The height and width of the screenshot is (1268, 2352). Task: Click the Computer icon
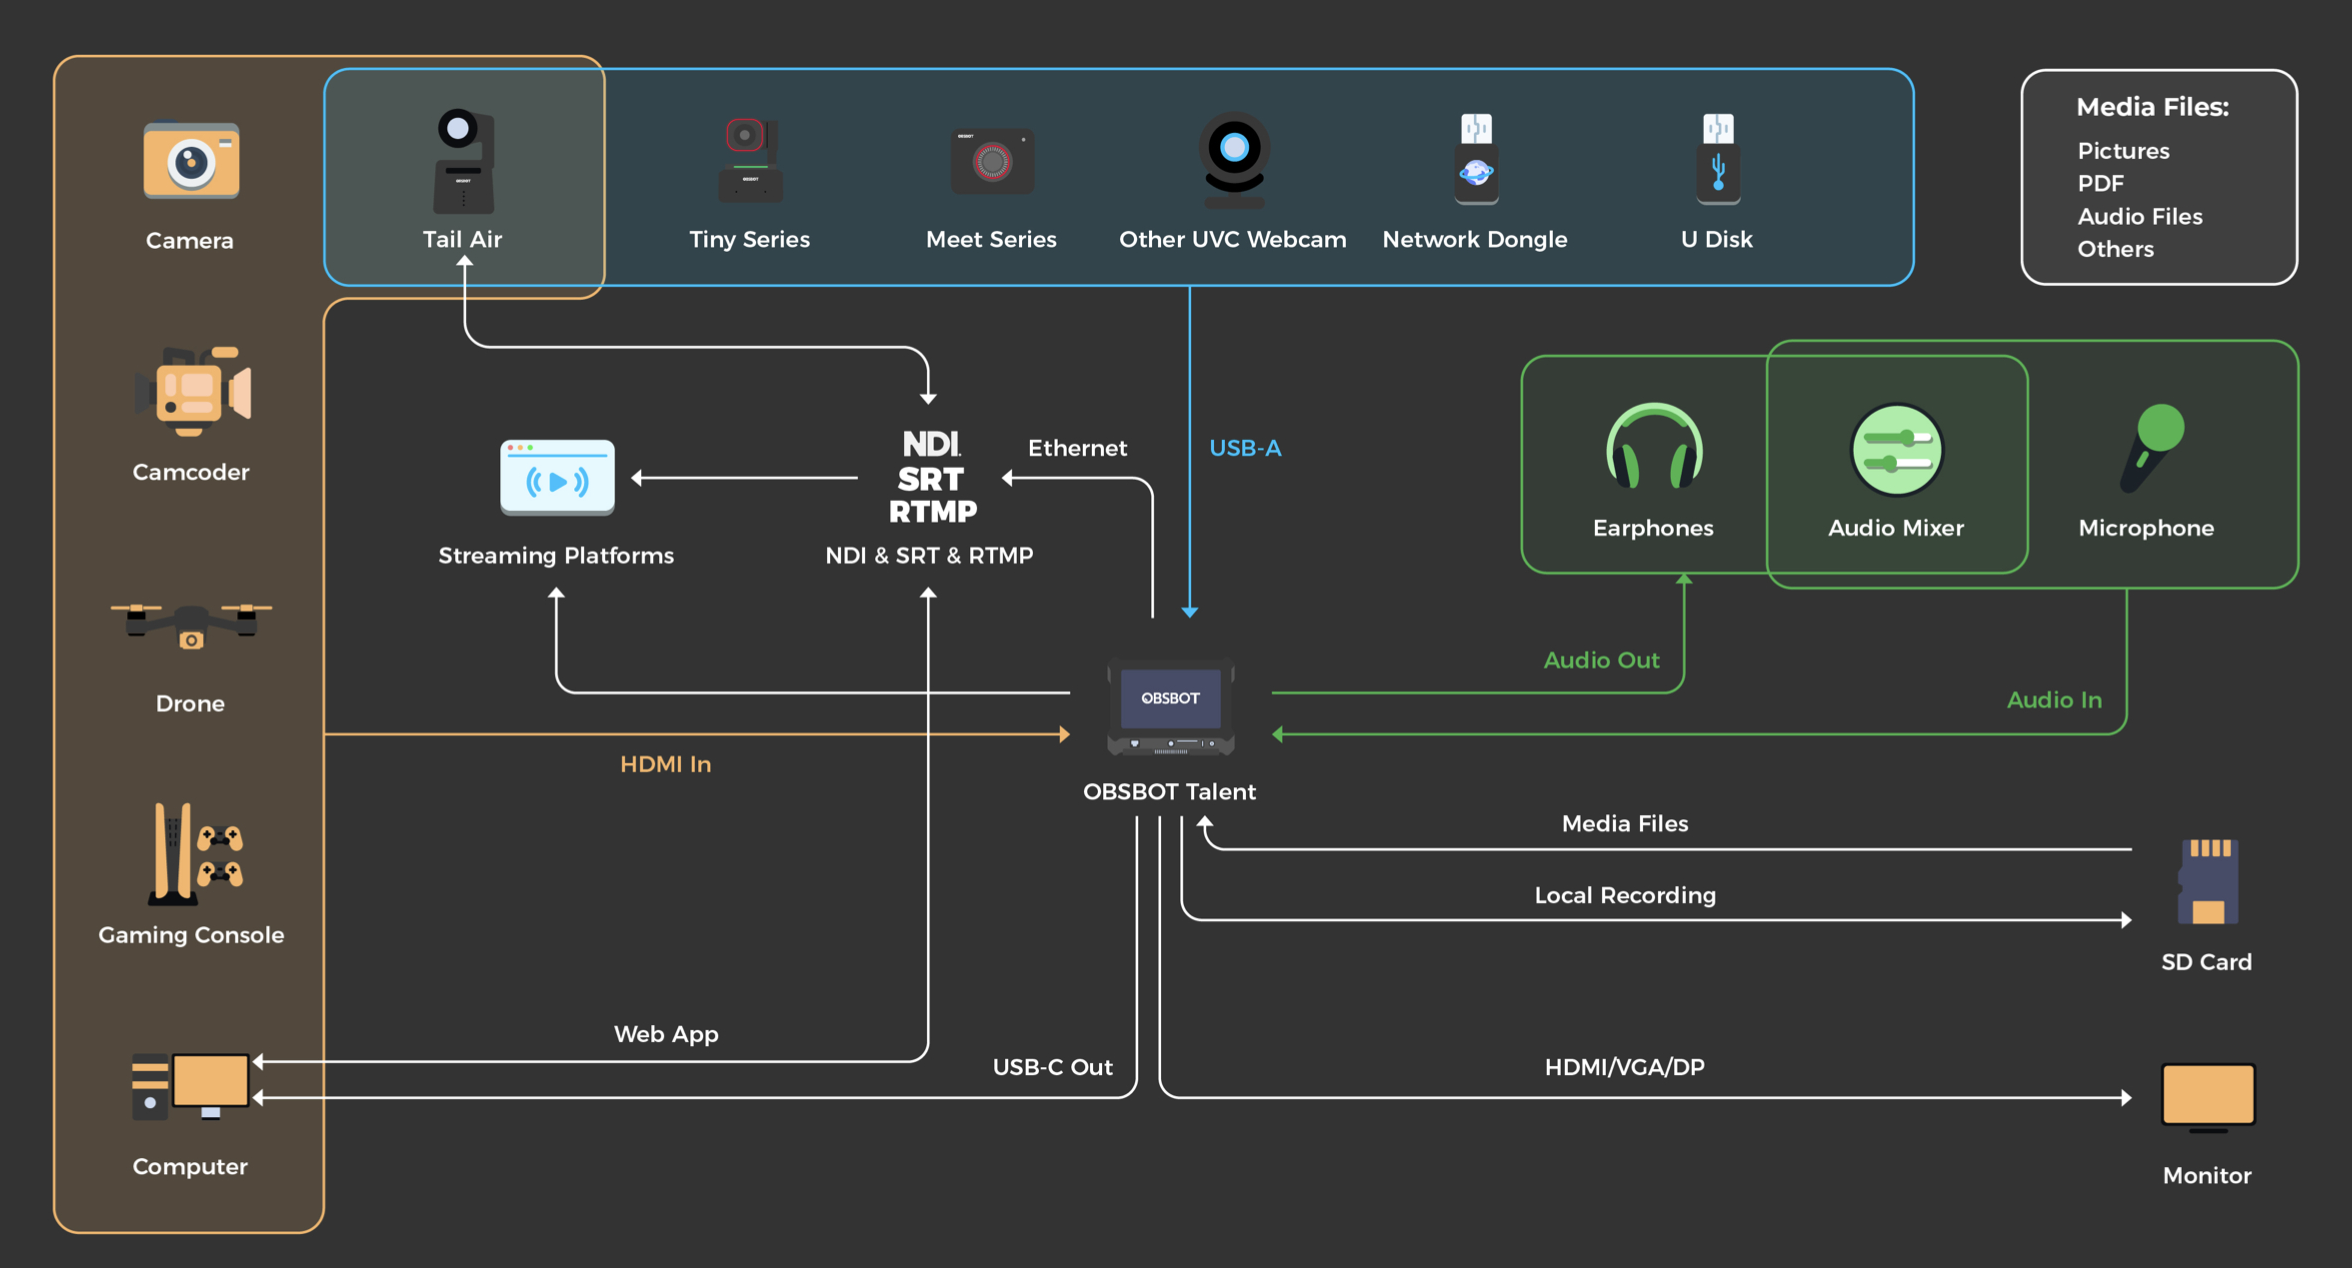[190, 1085]
